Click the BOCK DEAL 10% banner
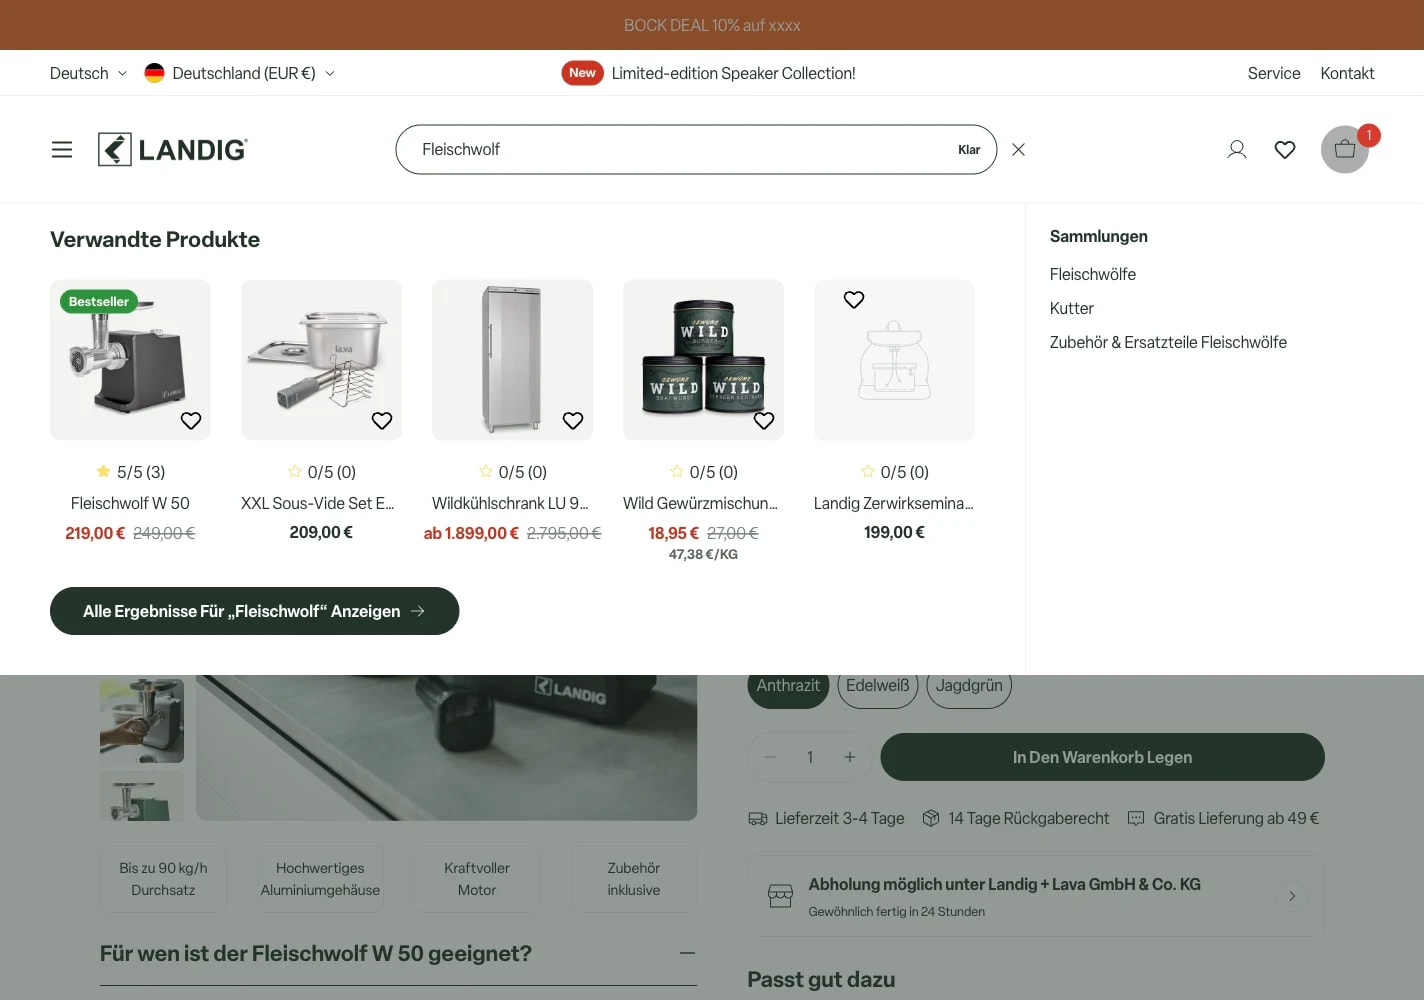This screenshot has height=1000, width=1424. [x=712, y=25]
